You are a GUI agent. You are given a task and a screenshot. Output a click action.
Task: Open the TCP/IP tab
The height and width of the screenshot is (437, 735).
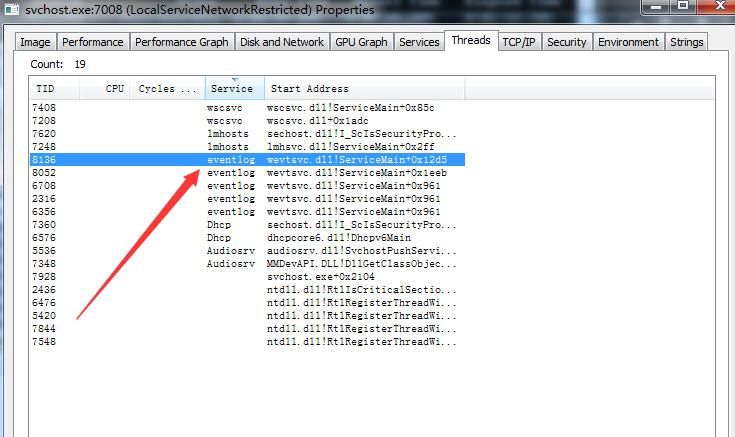tap(519, 42)
